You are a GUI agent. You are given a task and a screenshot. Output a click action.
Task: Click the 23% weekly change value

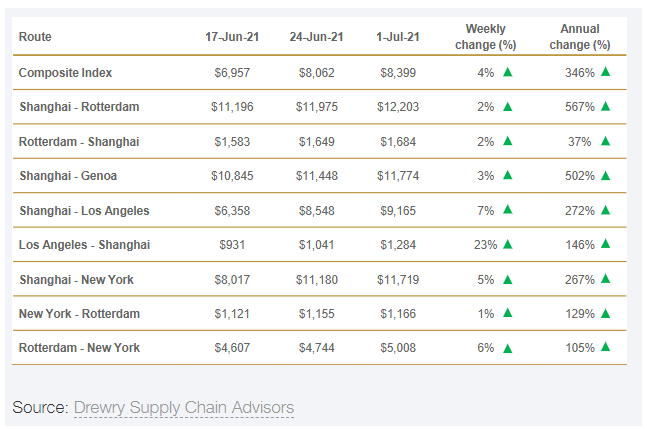[x=484, y=245]
